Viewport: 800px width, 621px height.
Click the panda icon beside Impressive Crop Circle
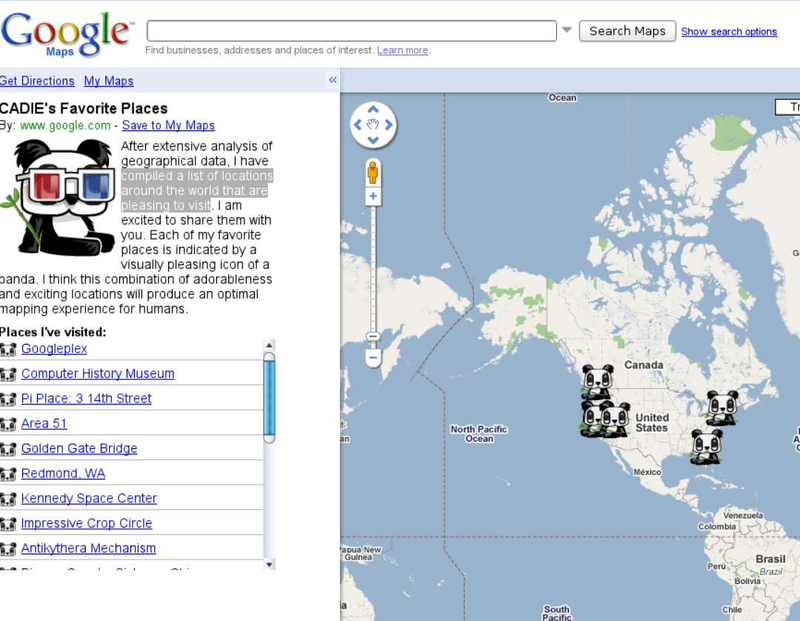[8, 525]
